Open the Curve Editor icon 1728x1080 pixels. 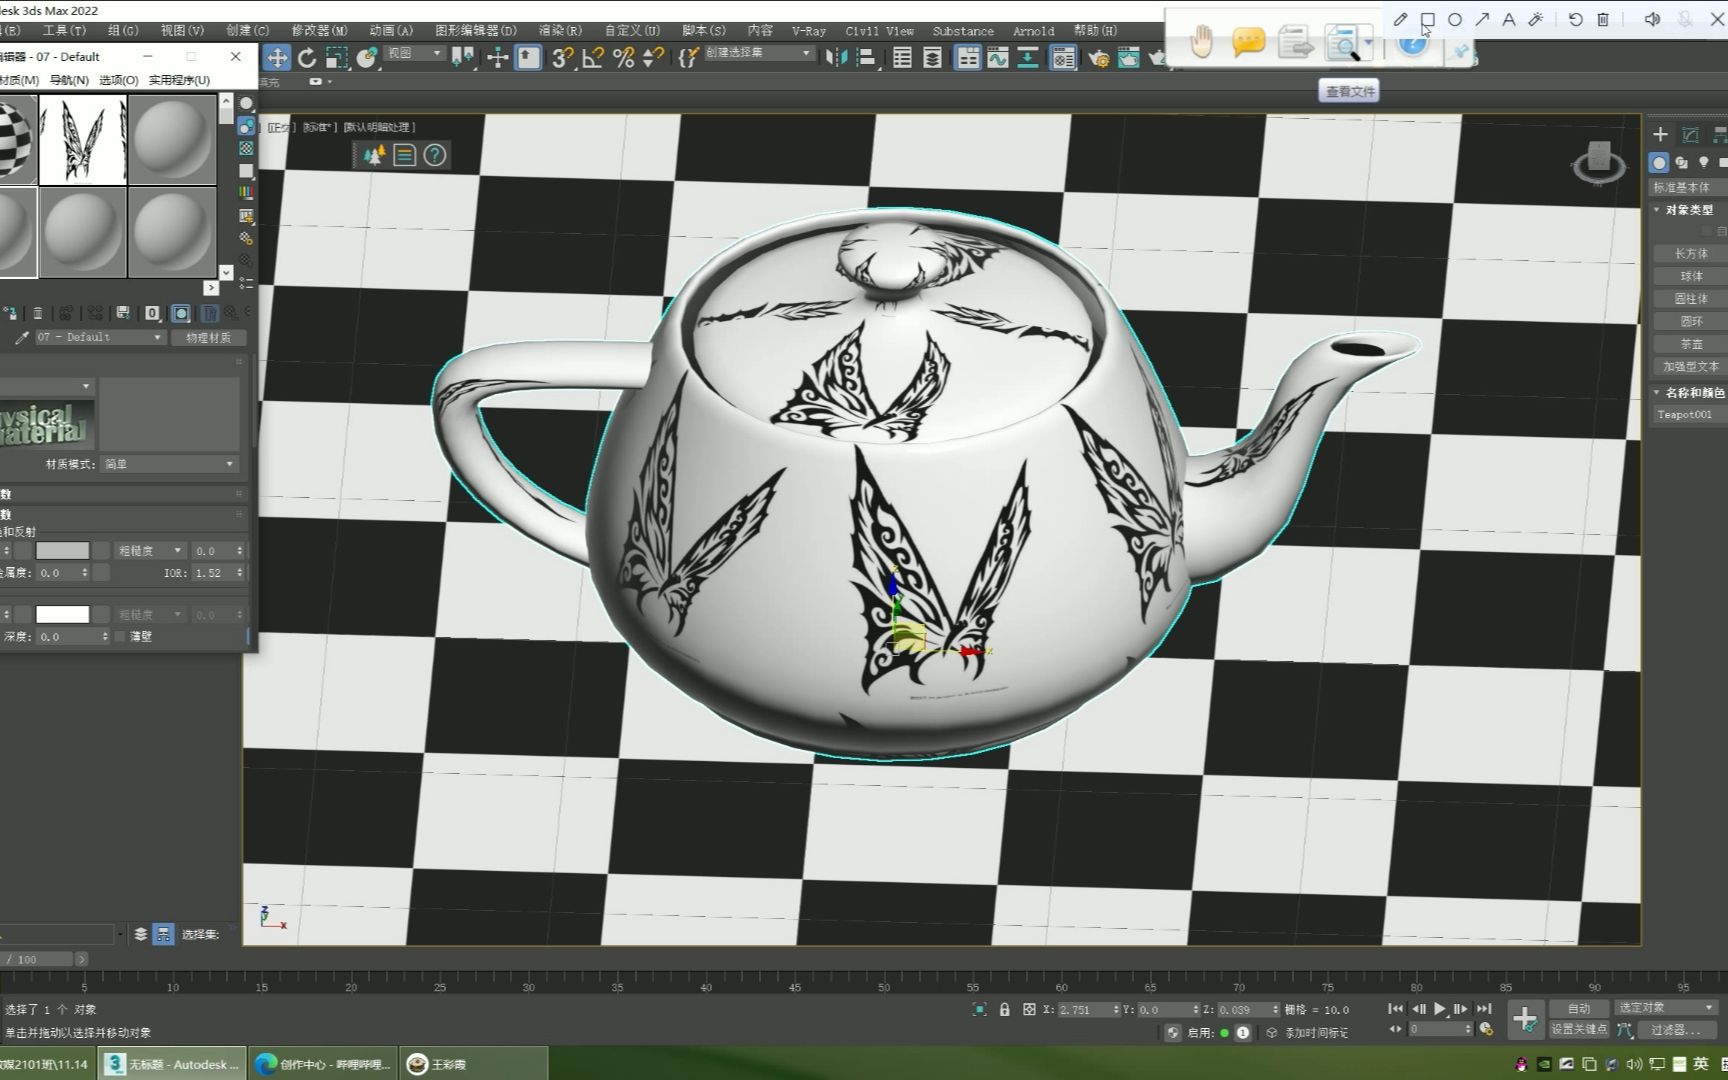click(998, 58)
